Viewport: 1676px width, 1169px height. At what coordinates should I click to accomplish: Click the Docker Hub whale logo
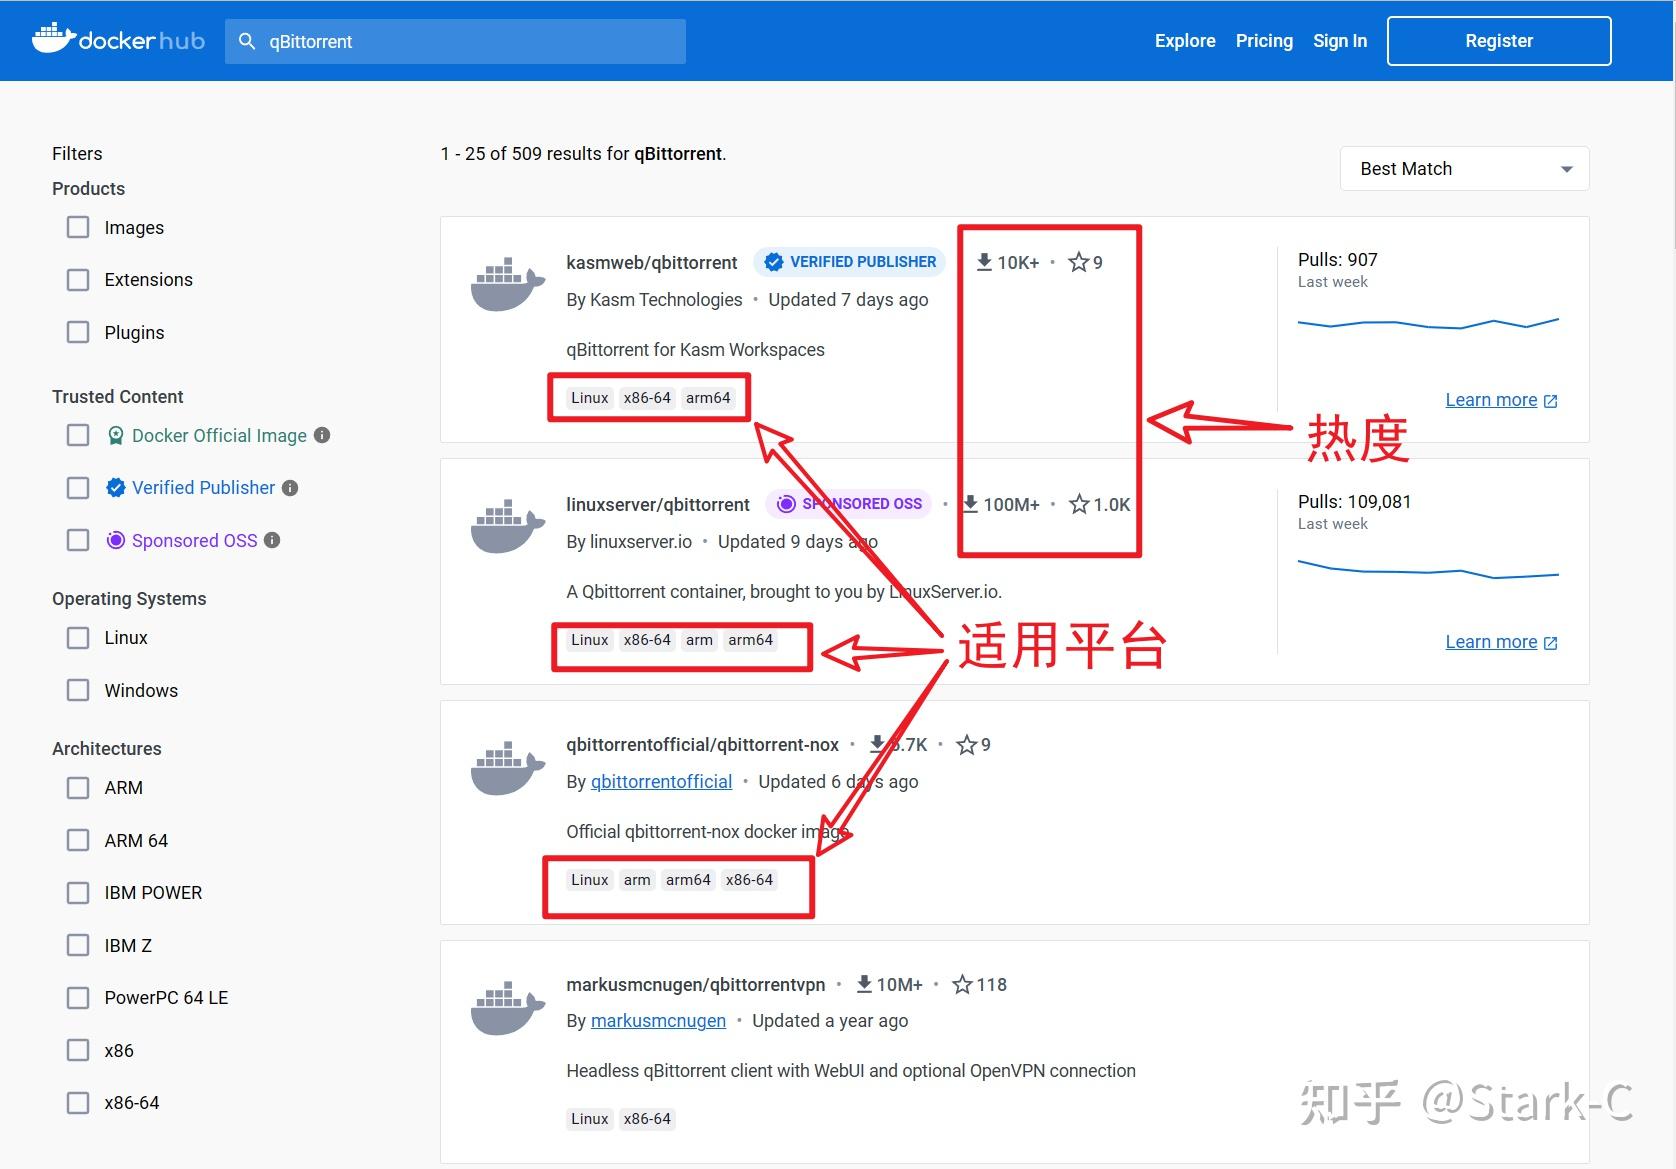tap(55, 38)
